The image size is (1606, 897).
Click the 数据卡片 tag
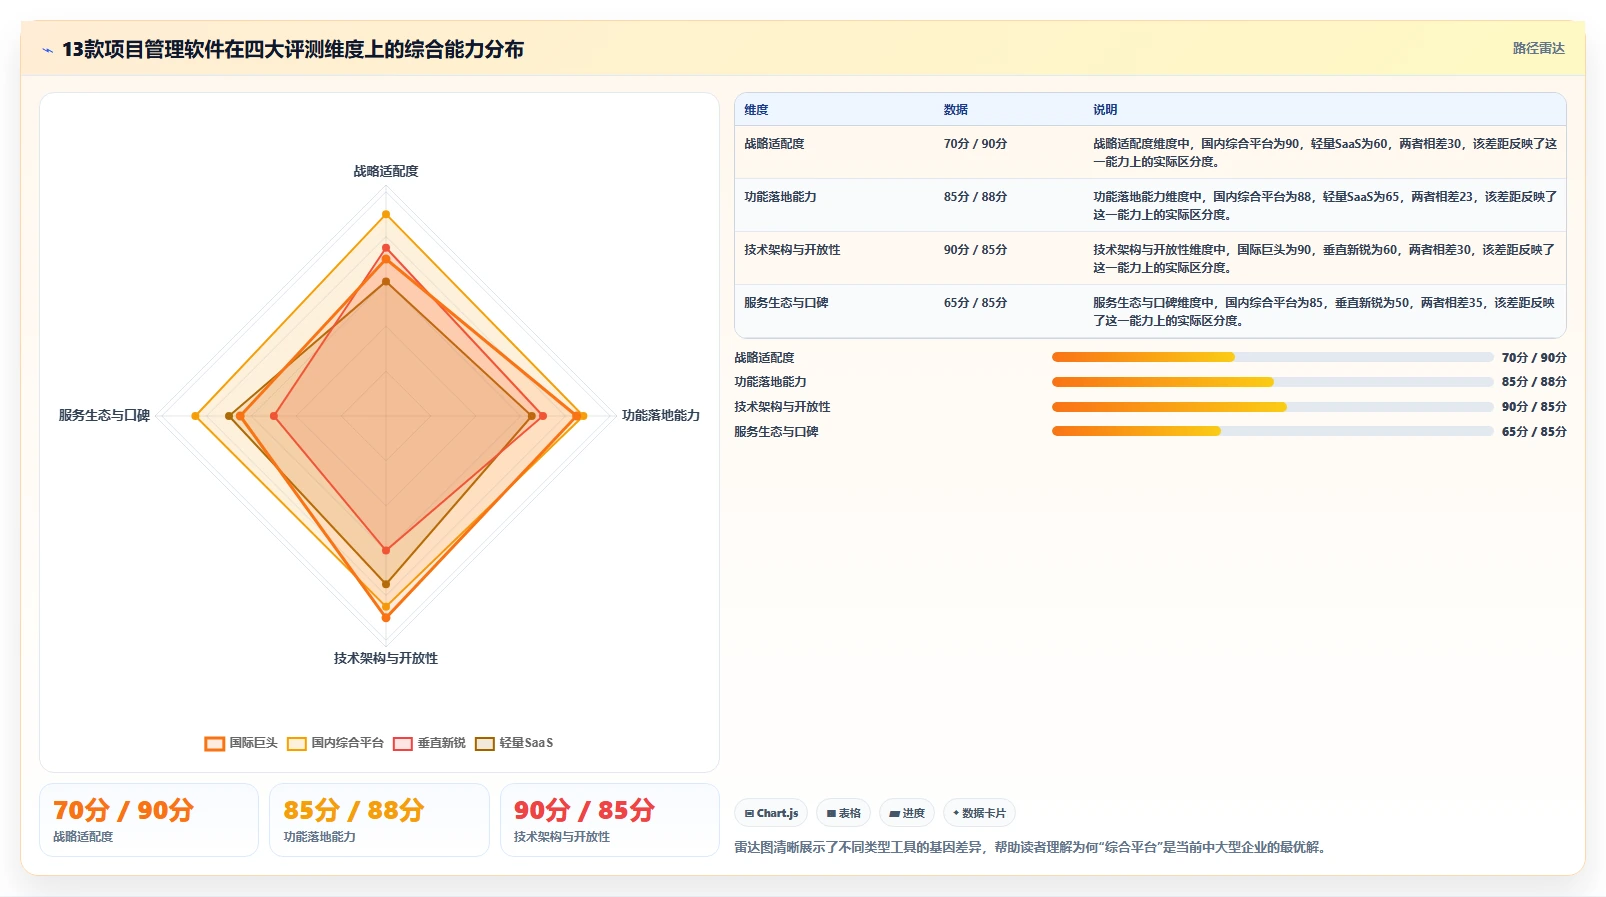pos(980,813)
